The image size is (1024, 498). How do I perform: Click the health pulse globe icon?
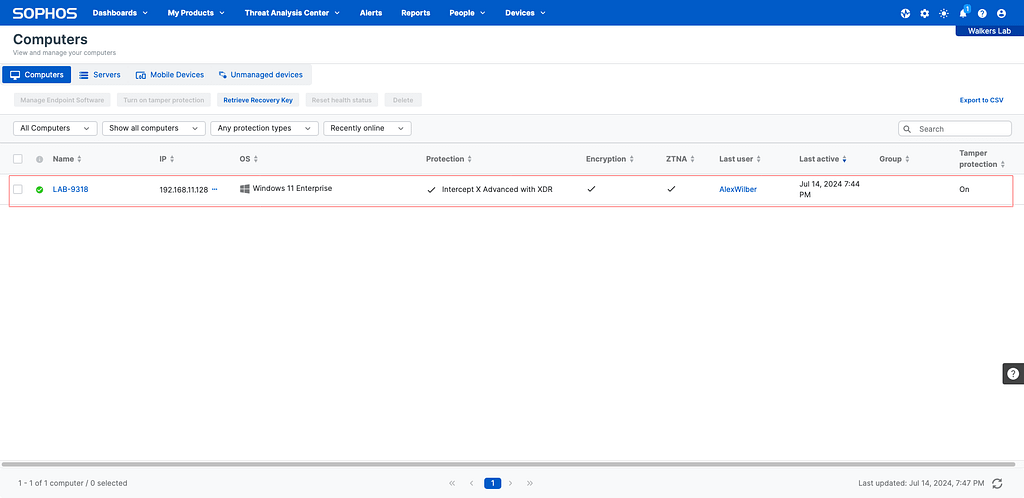905,13
